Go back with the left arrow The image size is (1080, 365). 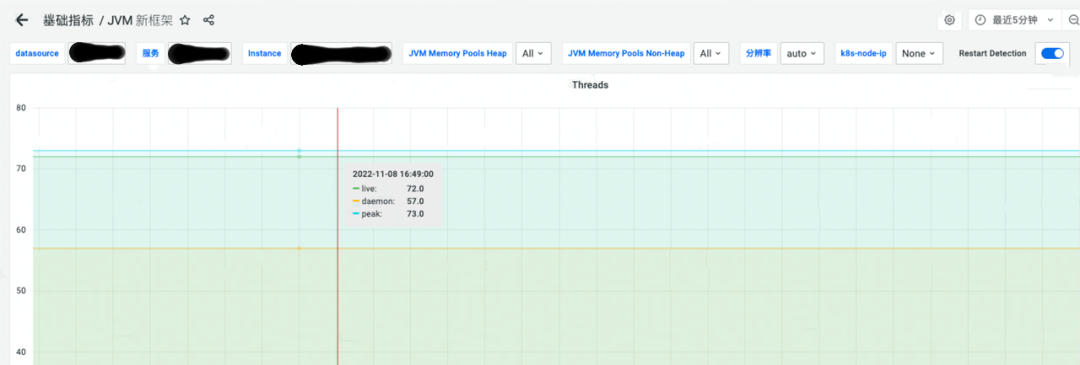(x=22, y=20)
